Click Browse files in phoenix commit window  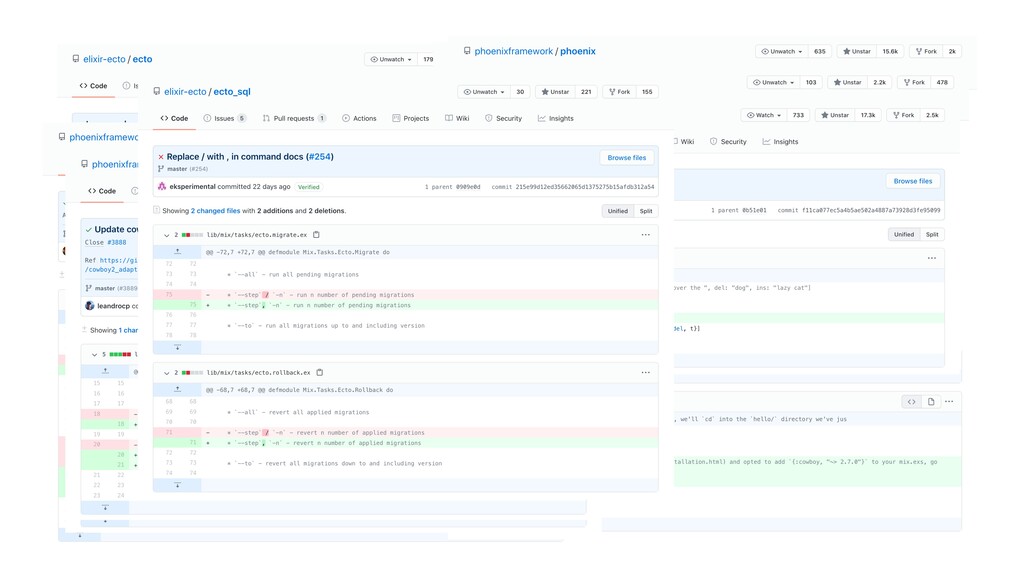tap(912, 181)
